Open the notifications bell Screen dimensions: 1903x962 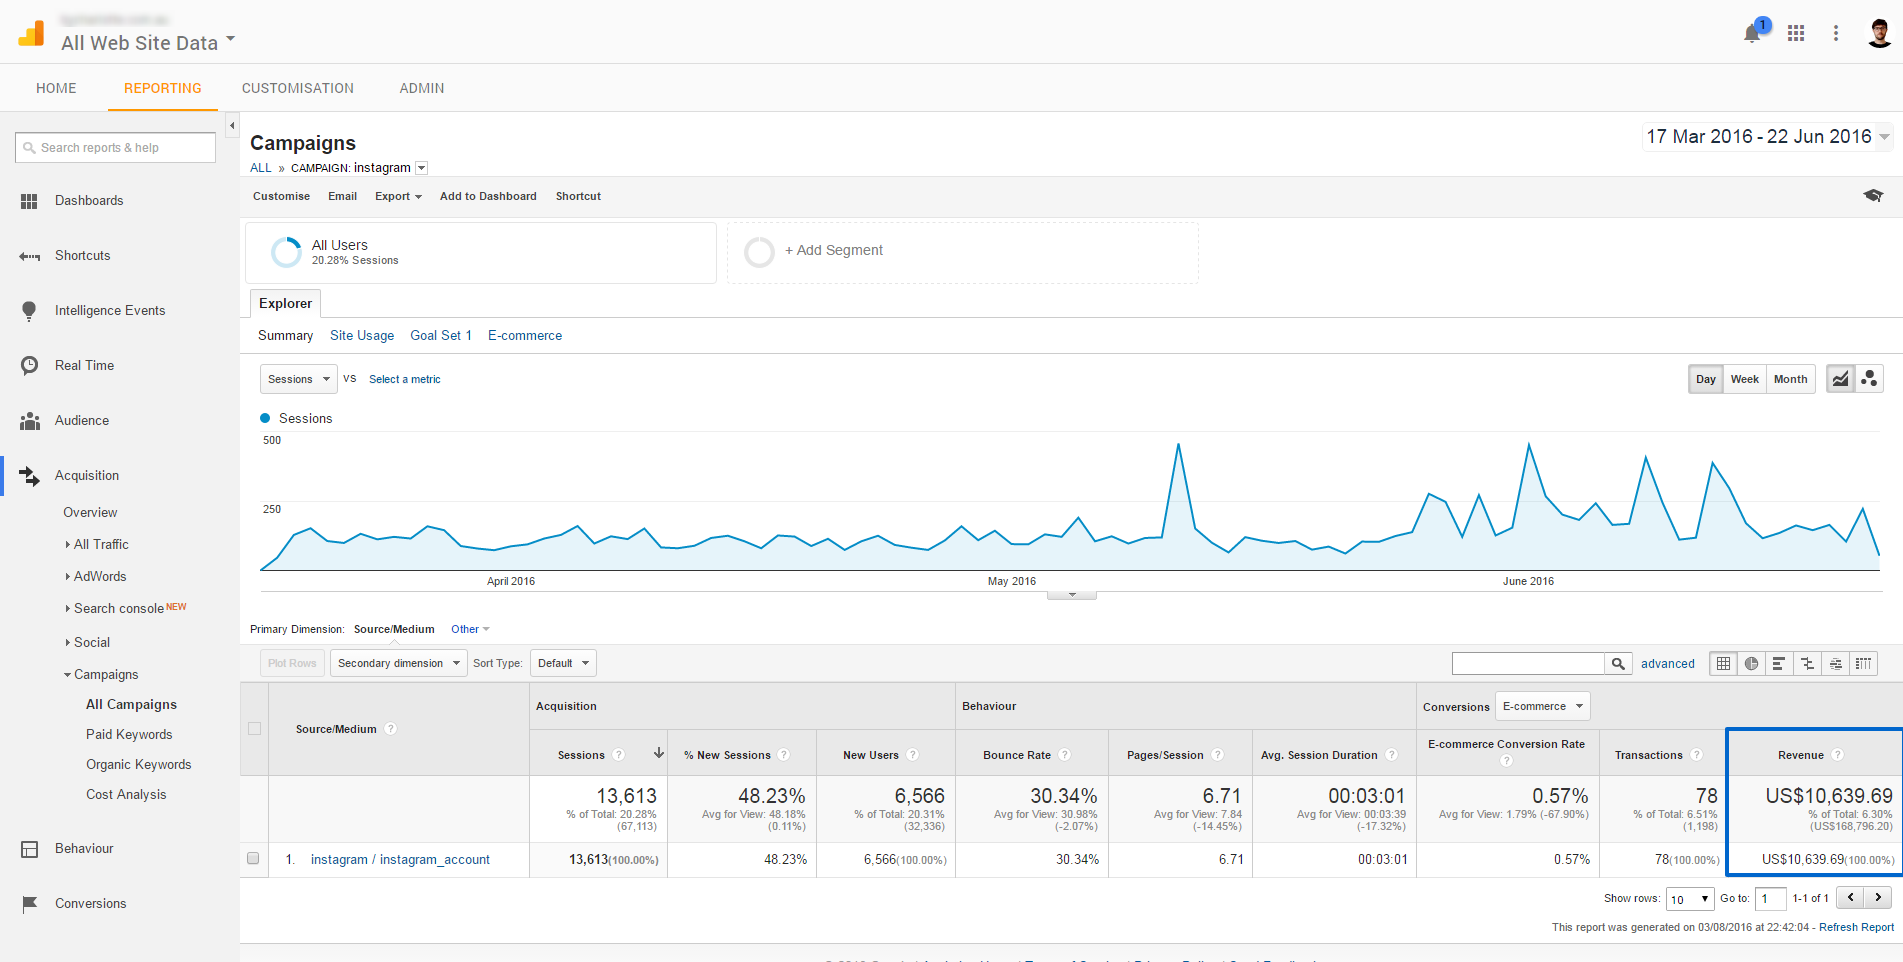click(1751, 34)
